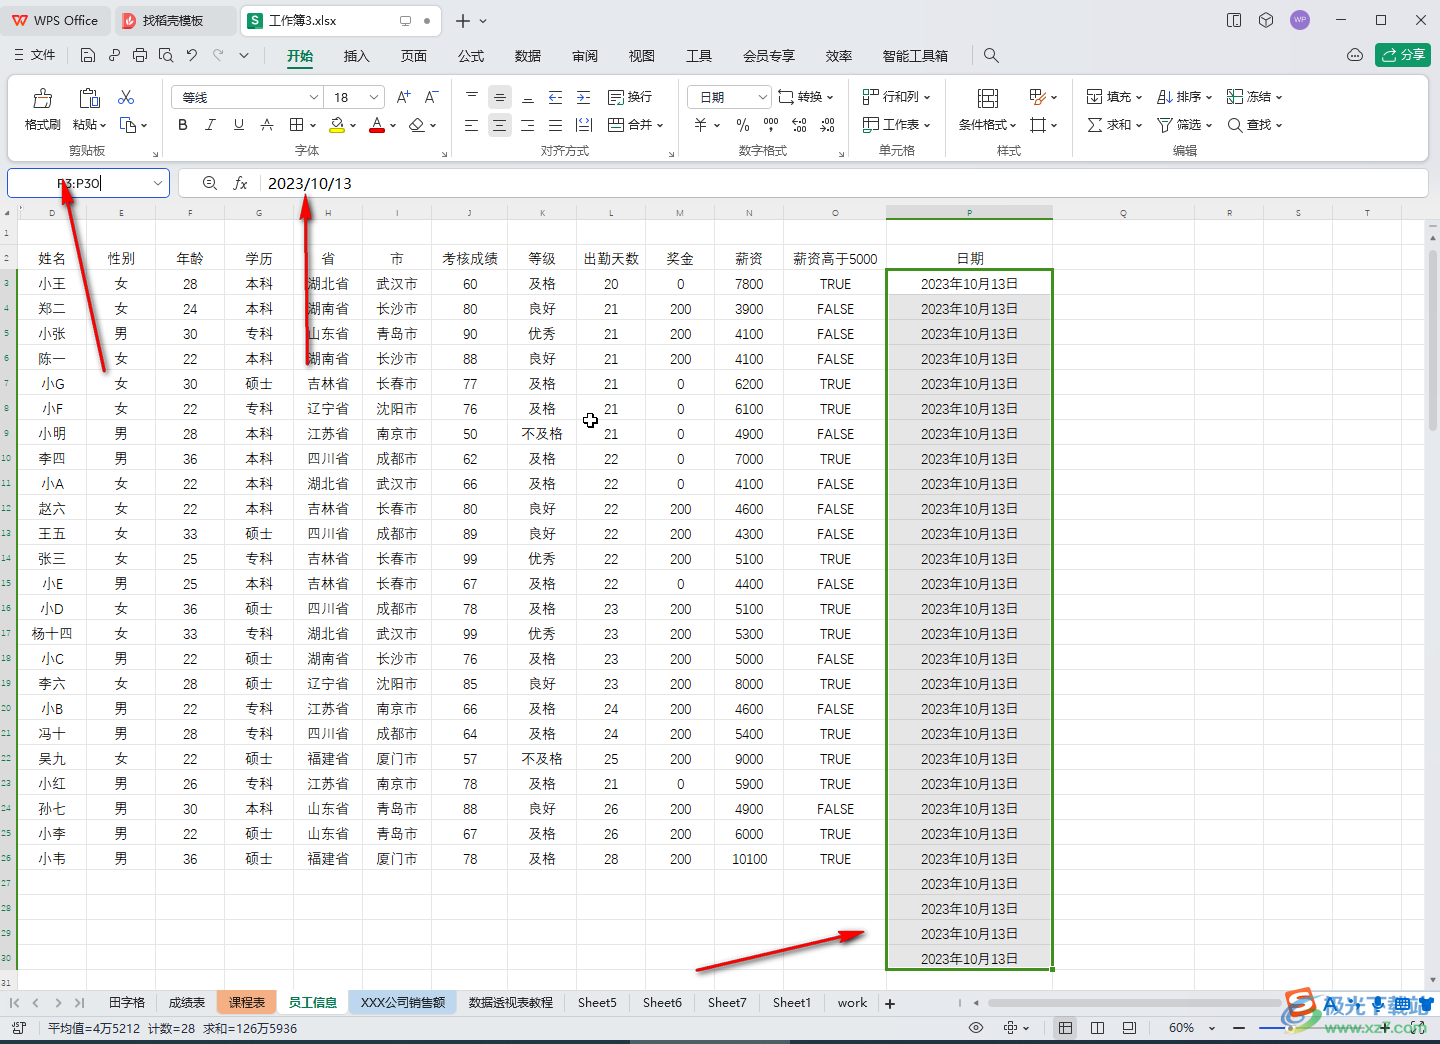Open the number format 日期 dropdown

tap(763, 97)
